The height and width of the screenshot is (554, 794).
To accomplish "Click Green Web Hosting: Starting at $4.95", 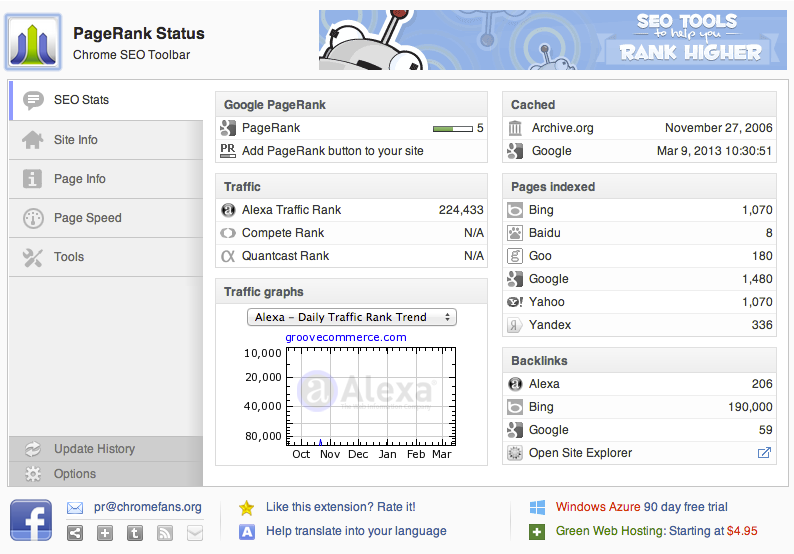I will (x=657, y=531).
